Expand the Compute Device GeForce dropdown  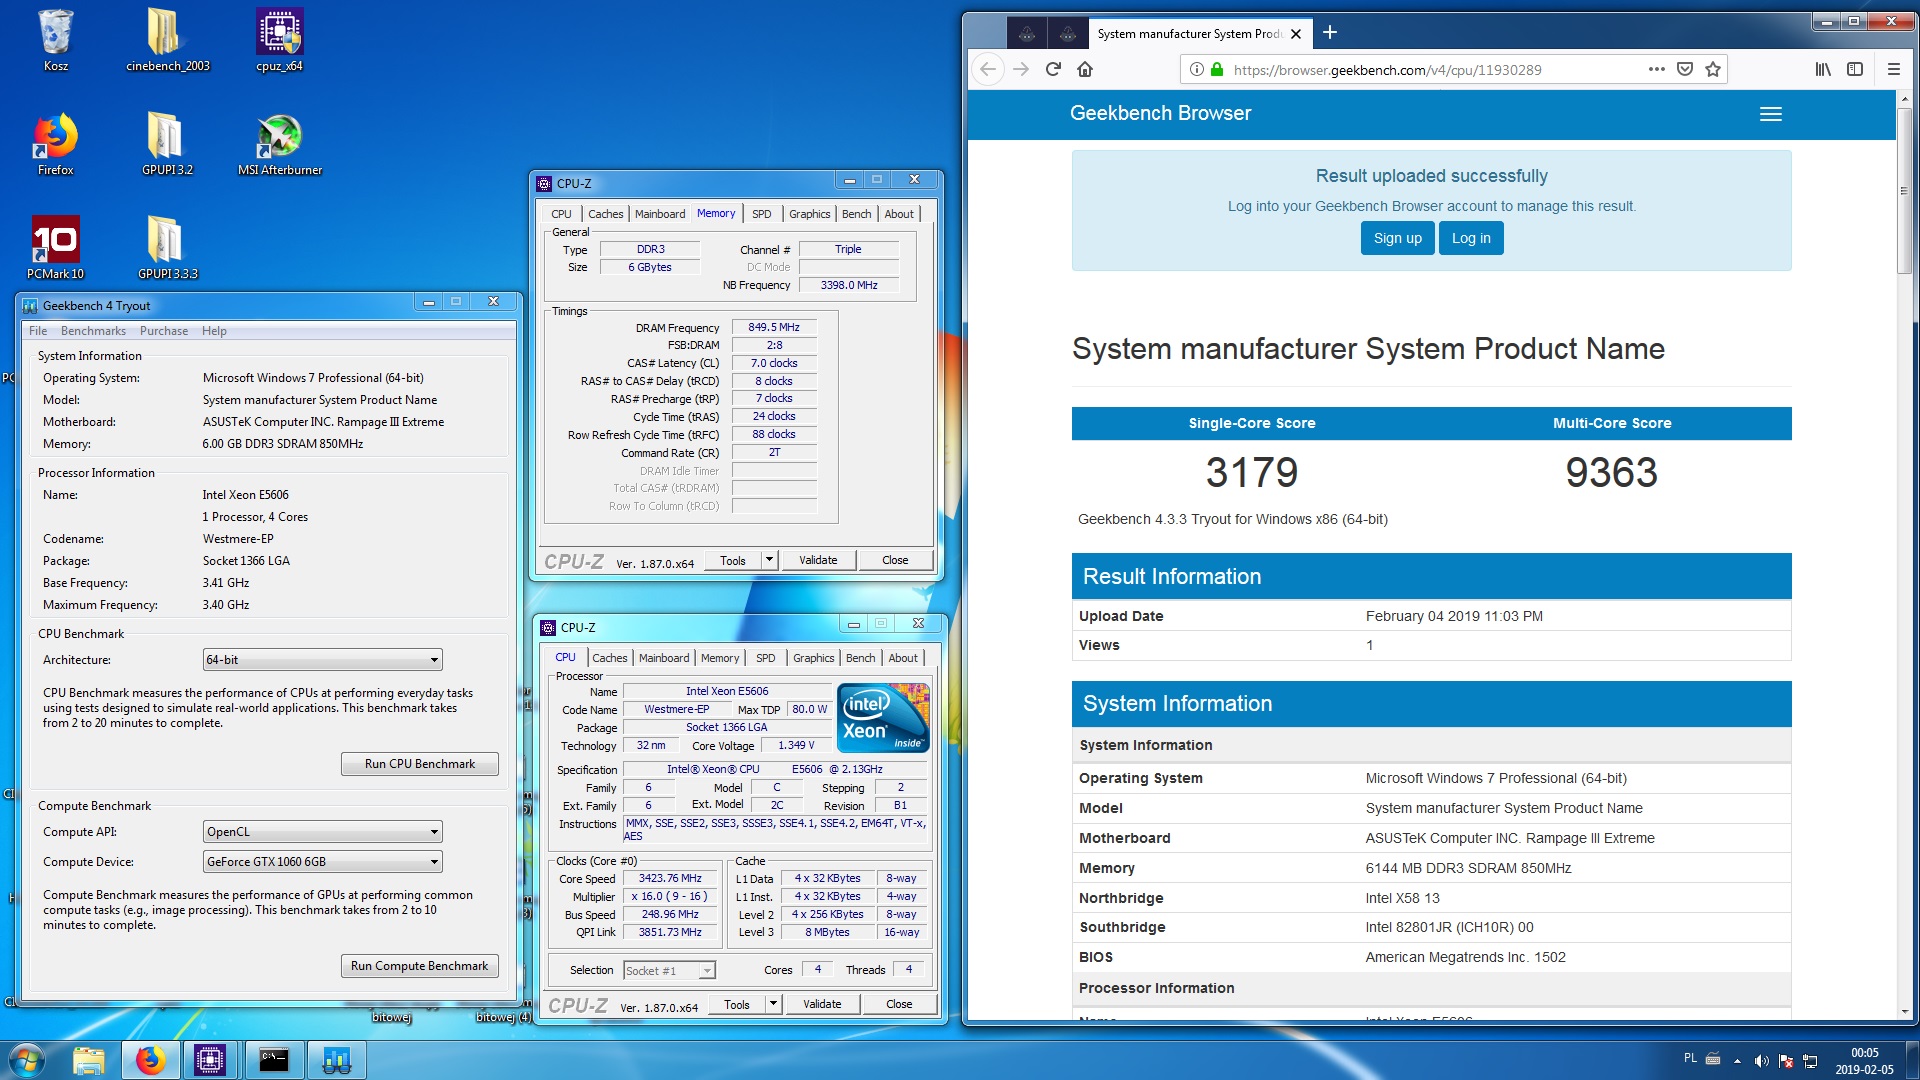[x=322, y=862]
